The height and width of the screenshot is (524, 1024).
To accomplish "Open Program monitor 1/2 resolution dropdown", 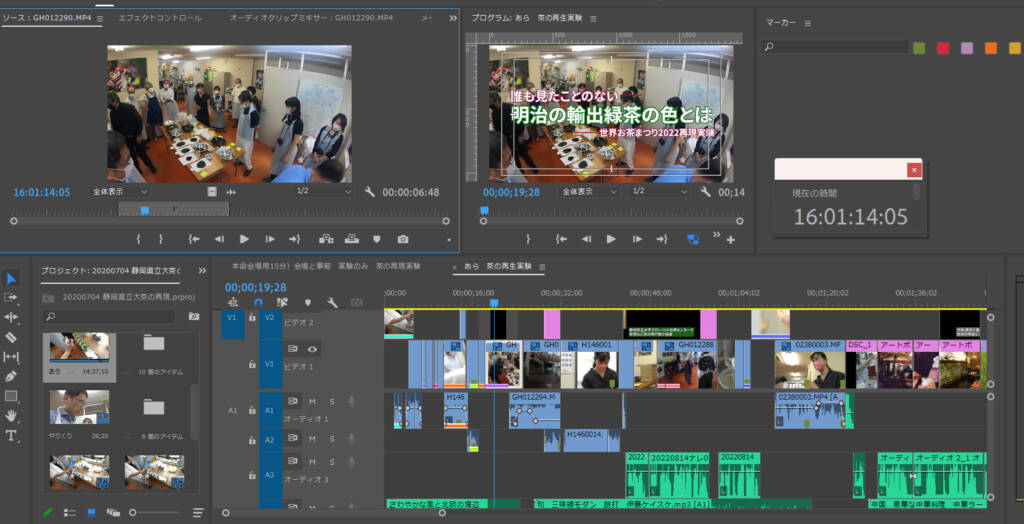I will pos(658,191).
